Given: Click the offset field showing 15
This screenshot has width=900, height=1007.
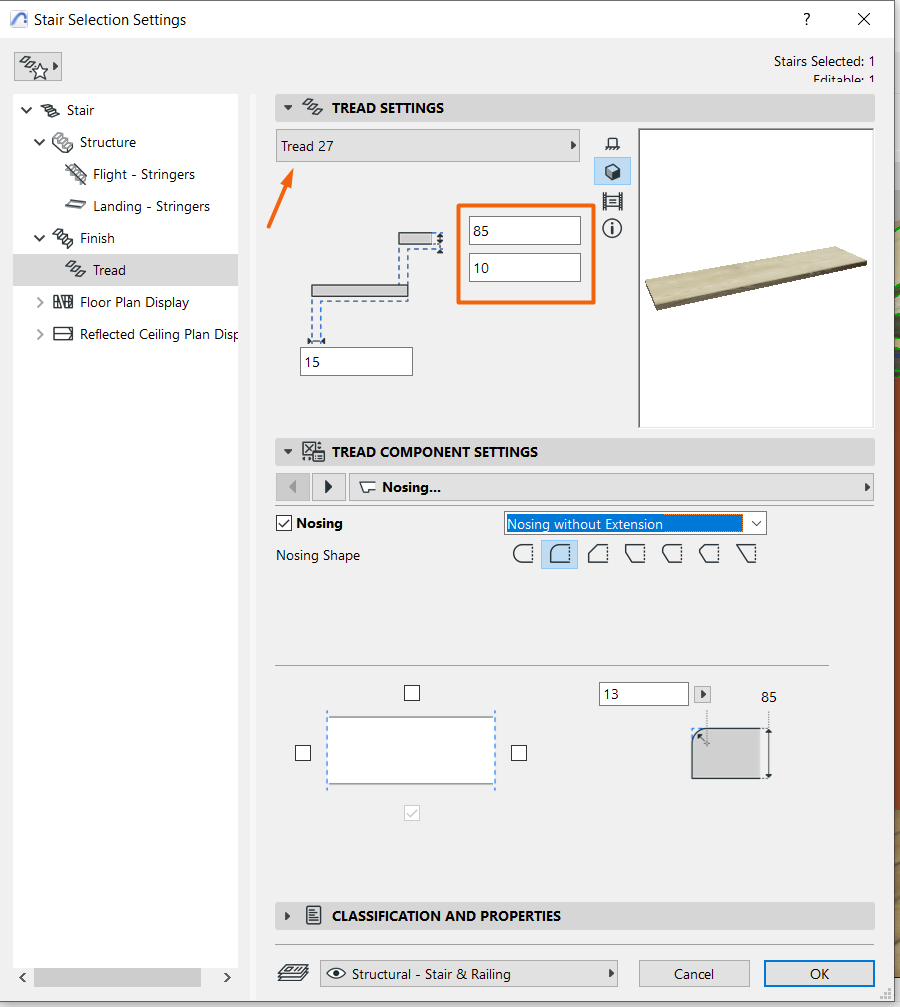Looking at the screenshot, I should tap(357, 362).
